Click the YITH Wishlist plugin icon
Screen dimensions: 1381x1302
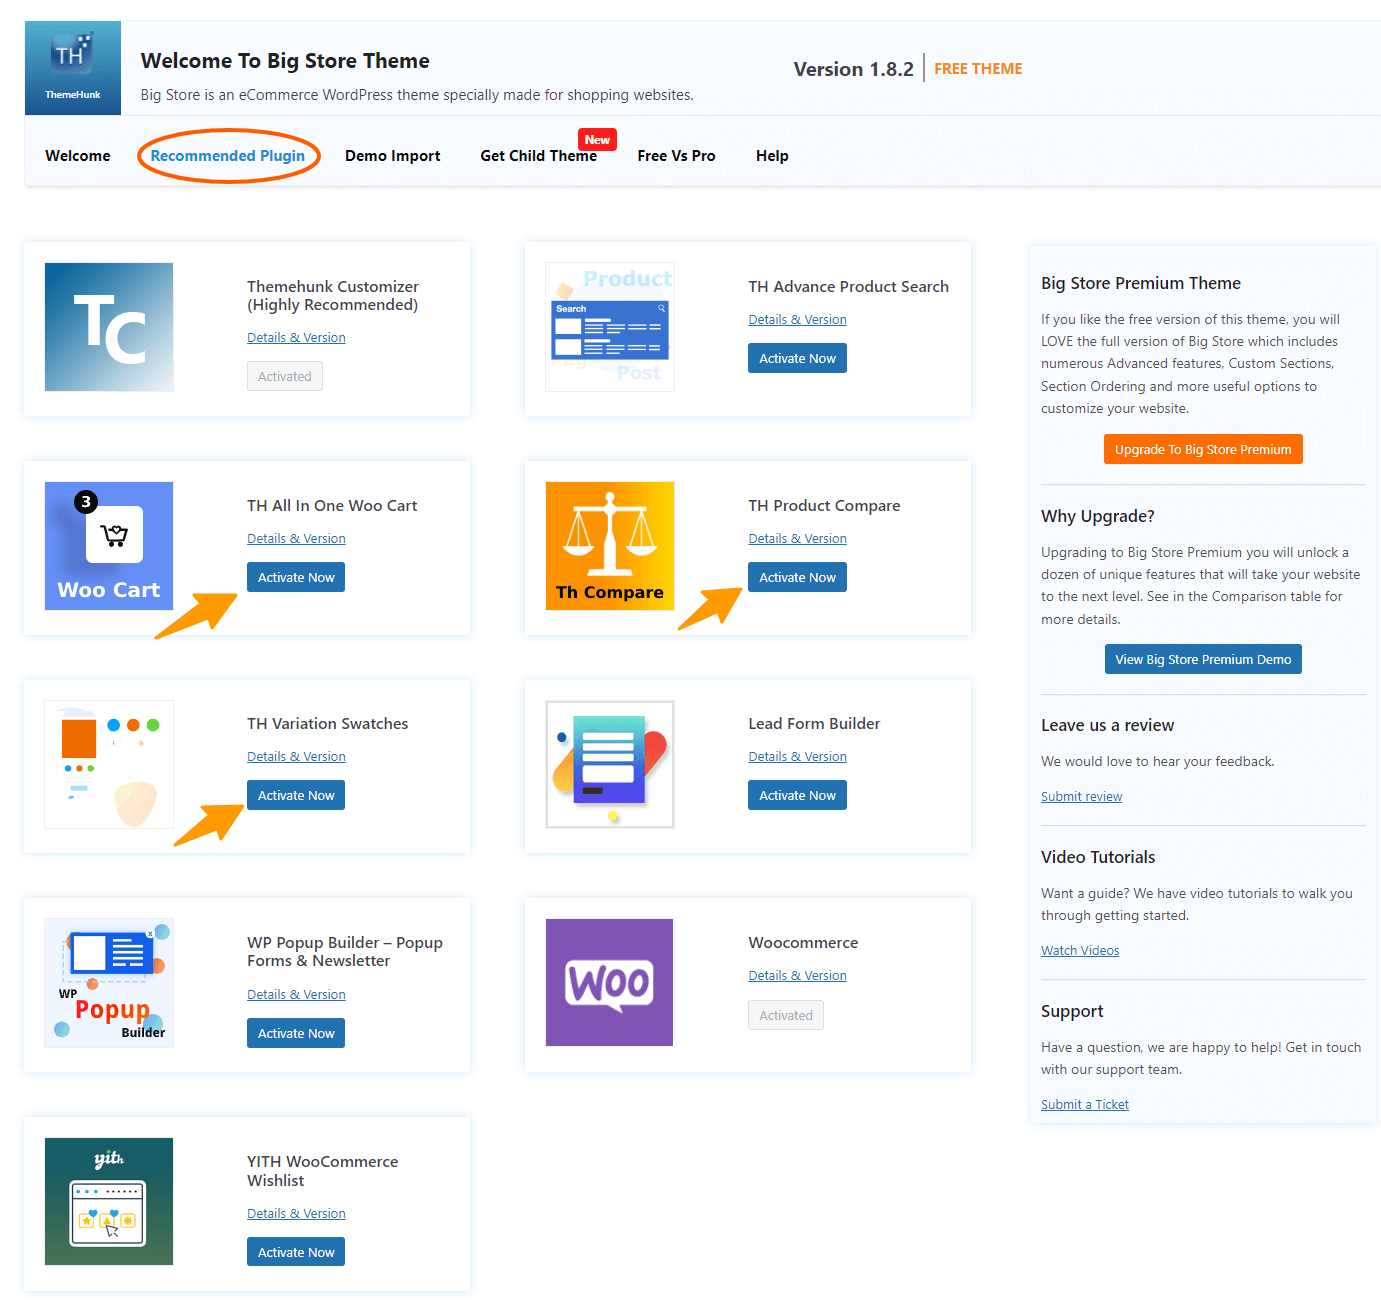click(109, 1202)
